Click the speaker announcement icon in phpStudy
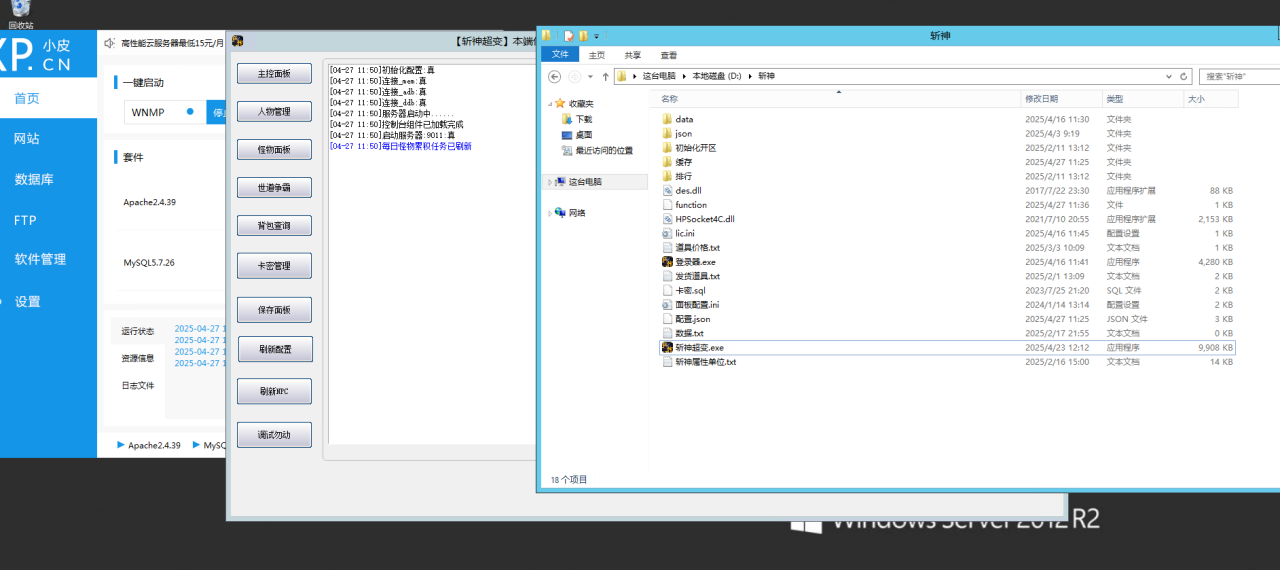The height and width of the screenshot is (570, 1280). coord(109,43)
